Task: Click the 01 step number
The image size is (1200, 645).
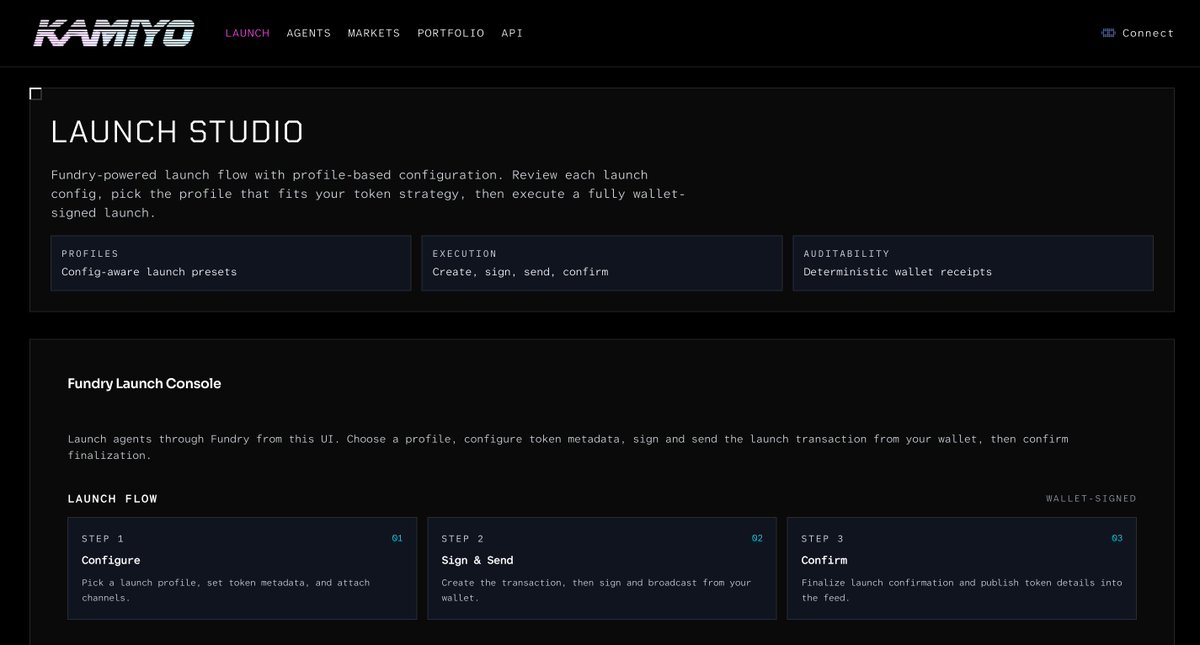Action: coord(397,538)
